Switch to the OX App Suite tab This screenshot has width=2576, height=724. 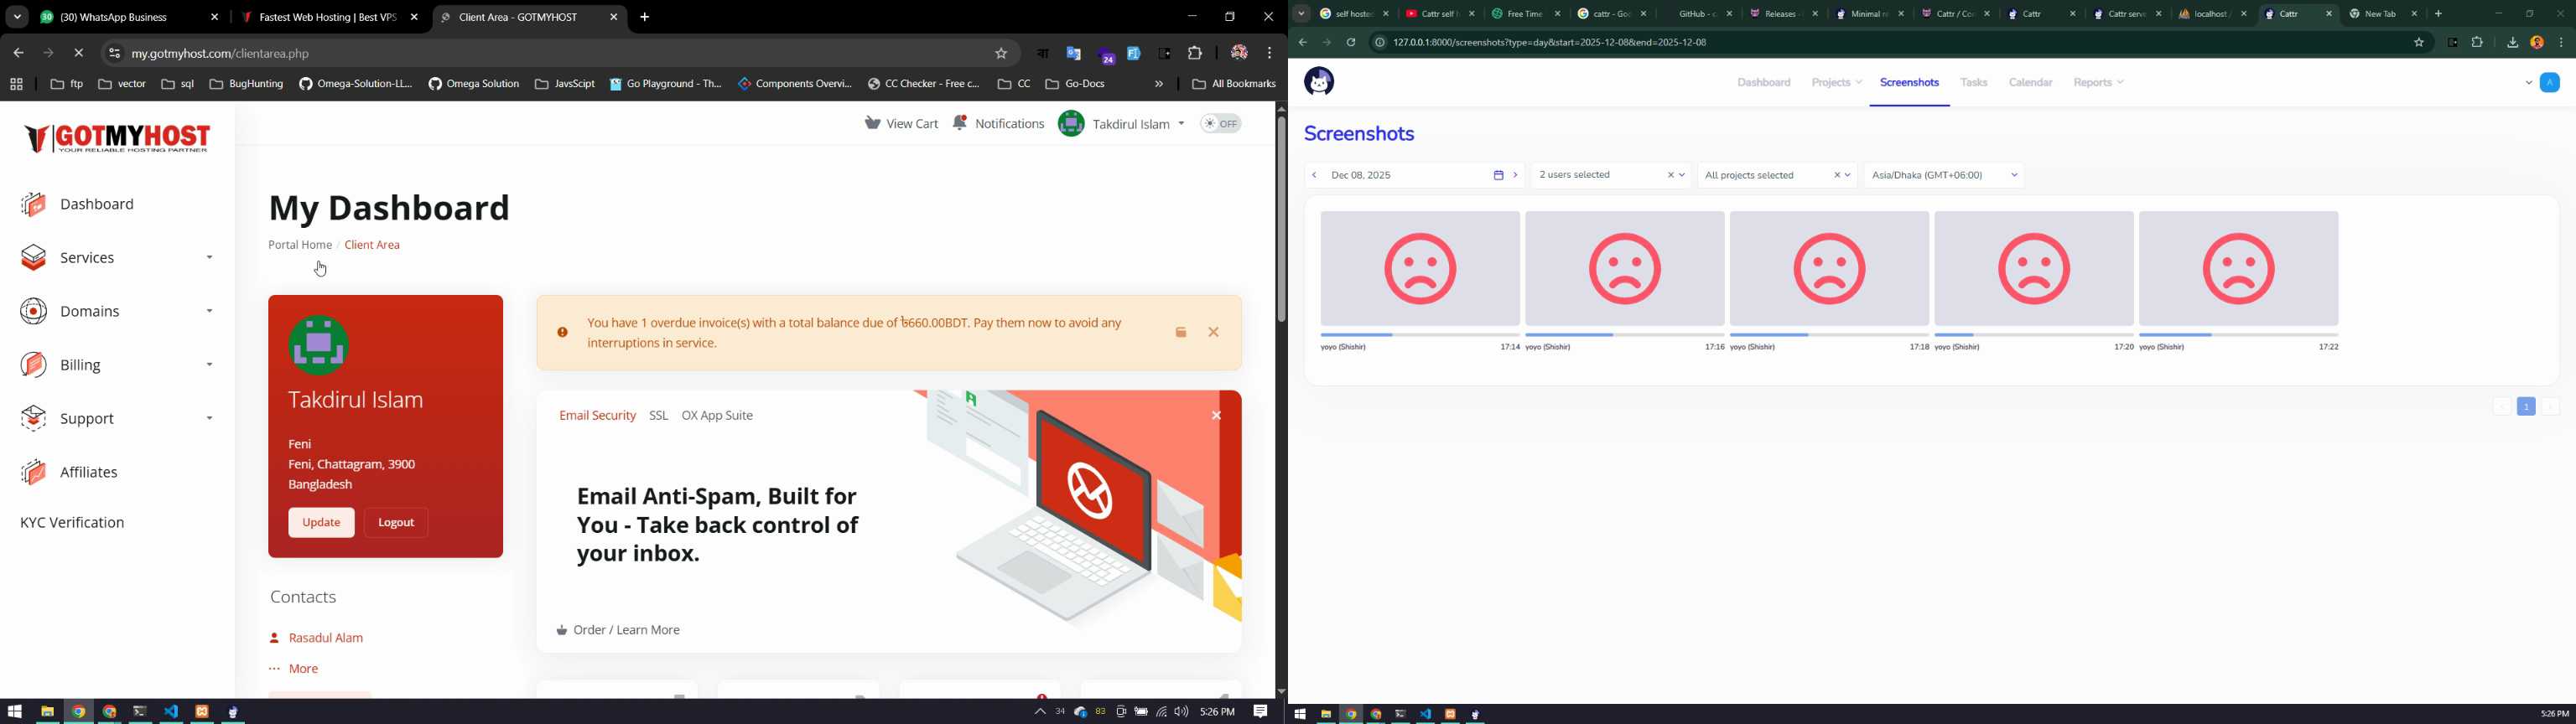coord(718,416)
